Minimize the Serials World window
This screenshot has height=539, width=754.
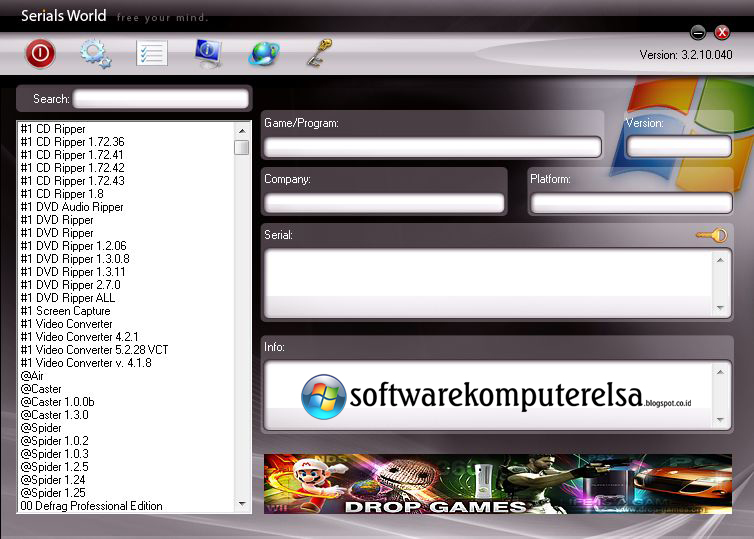point(698,33)
